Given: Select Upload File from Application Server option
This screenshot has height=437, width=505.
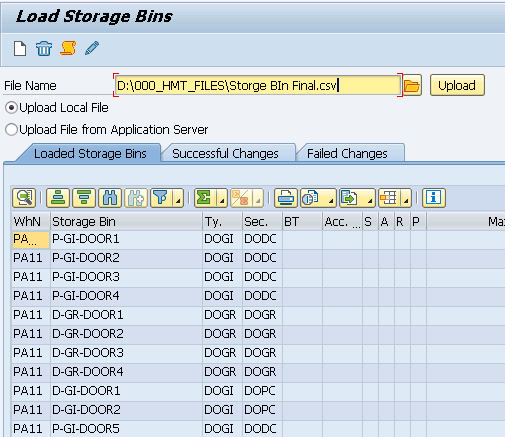Looking at the screenshot, I should click(11, 130).
